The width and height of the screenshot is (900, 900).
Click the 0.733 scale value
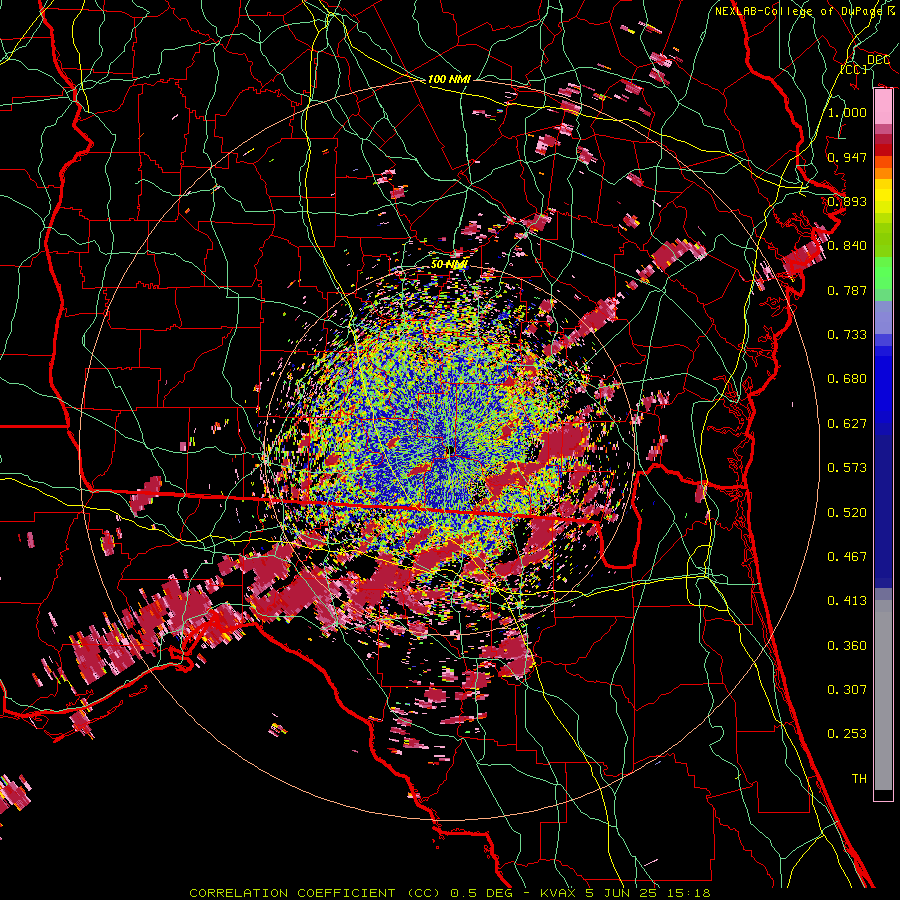pos(847,334)
